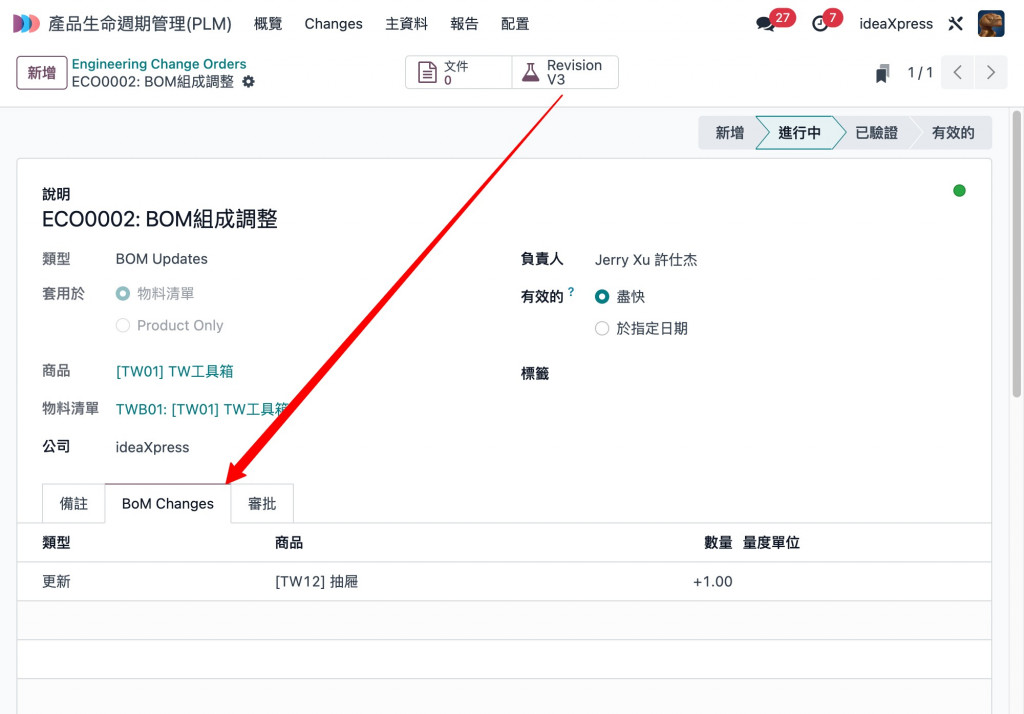1024x714 pixels.
Task: Switch to the BoM Changes tab
Action: [168, 504]
